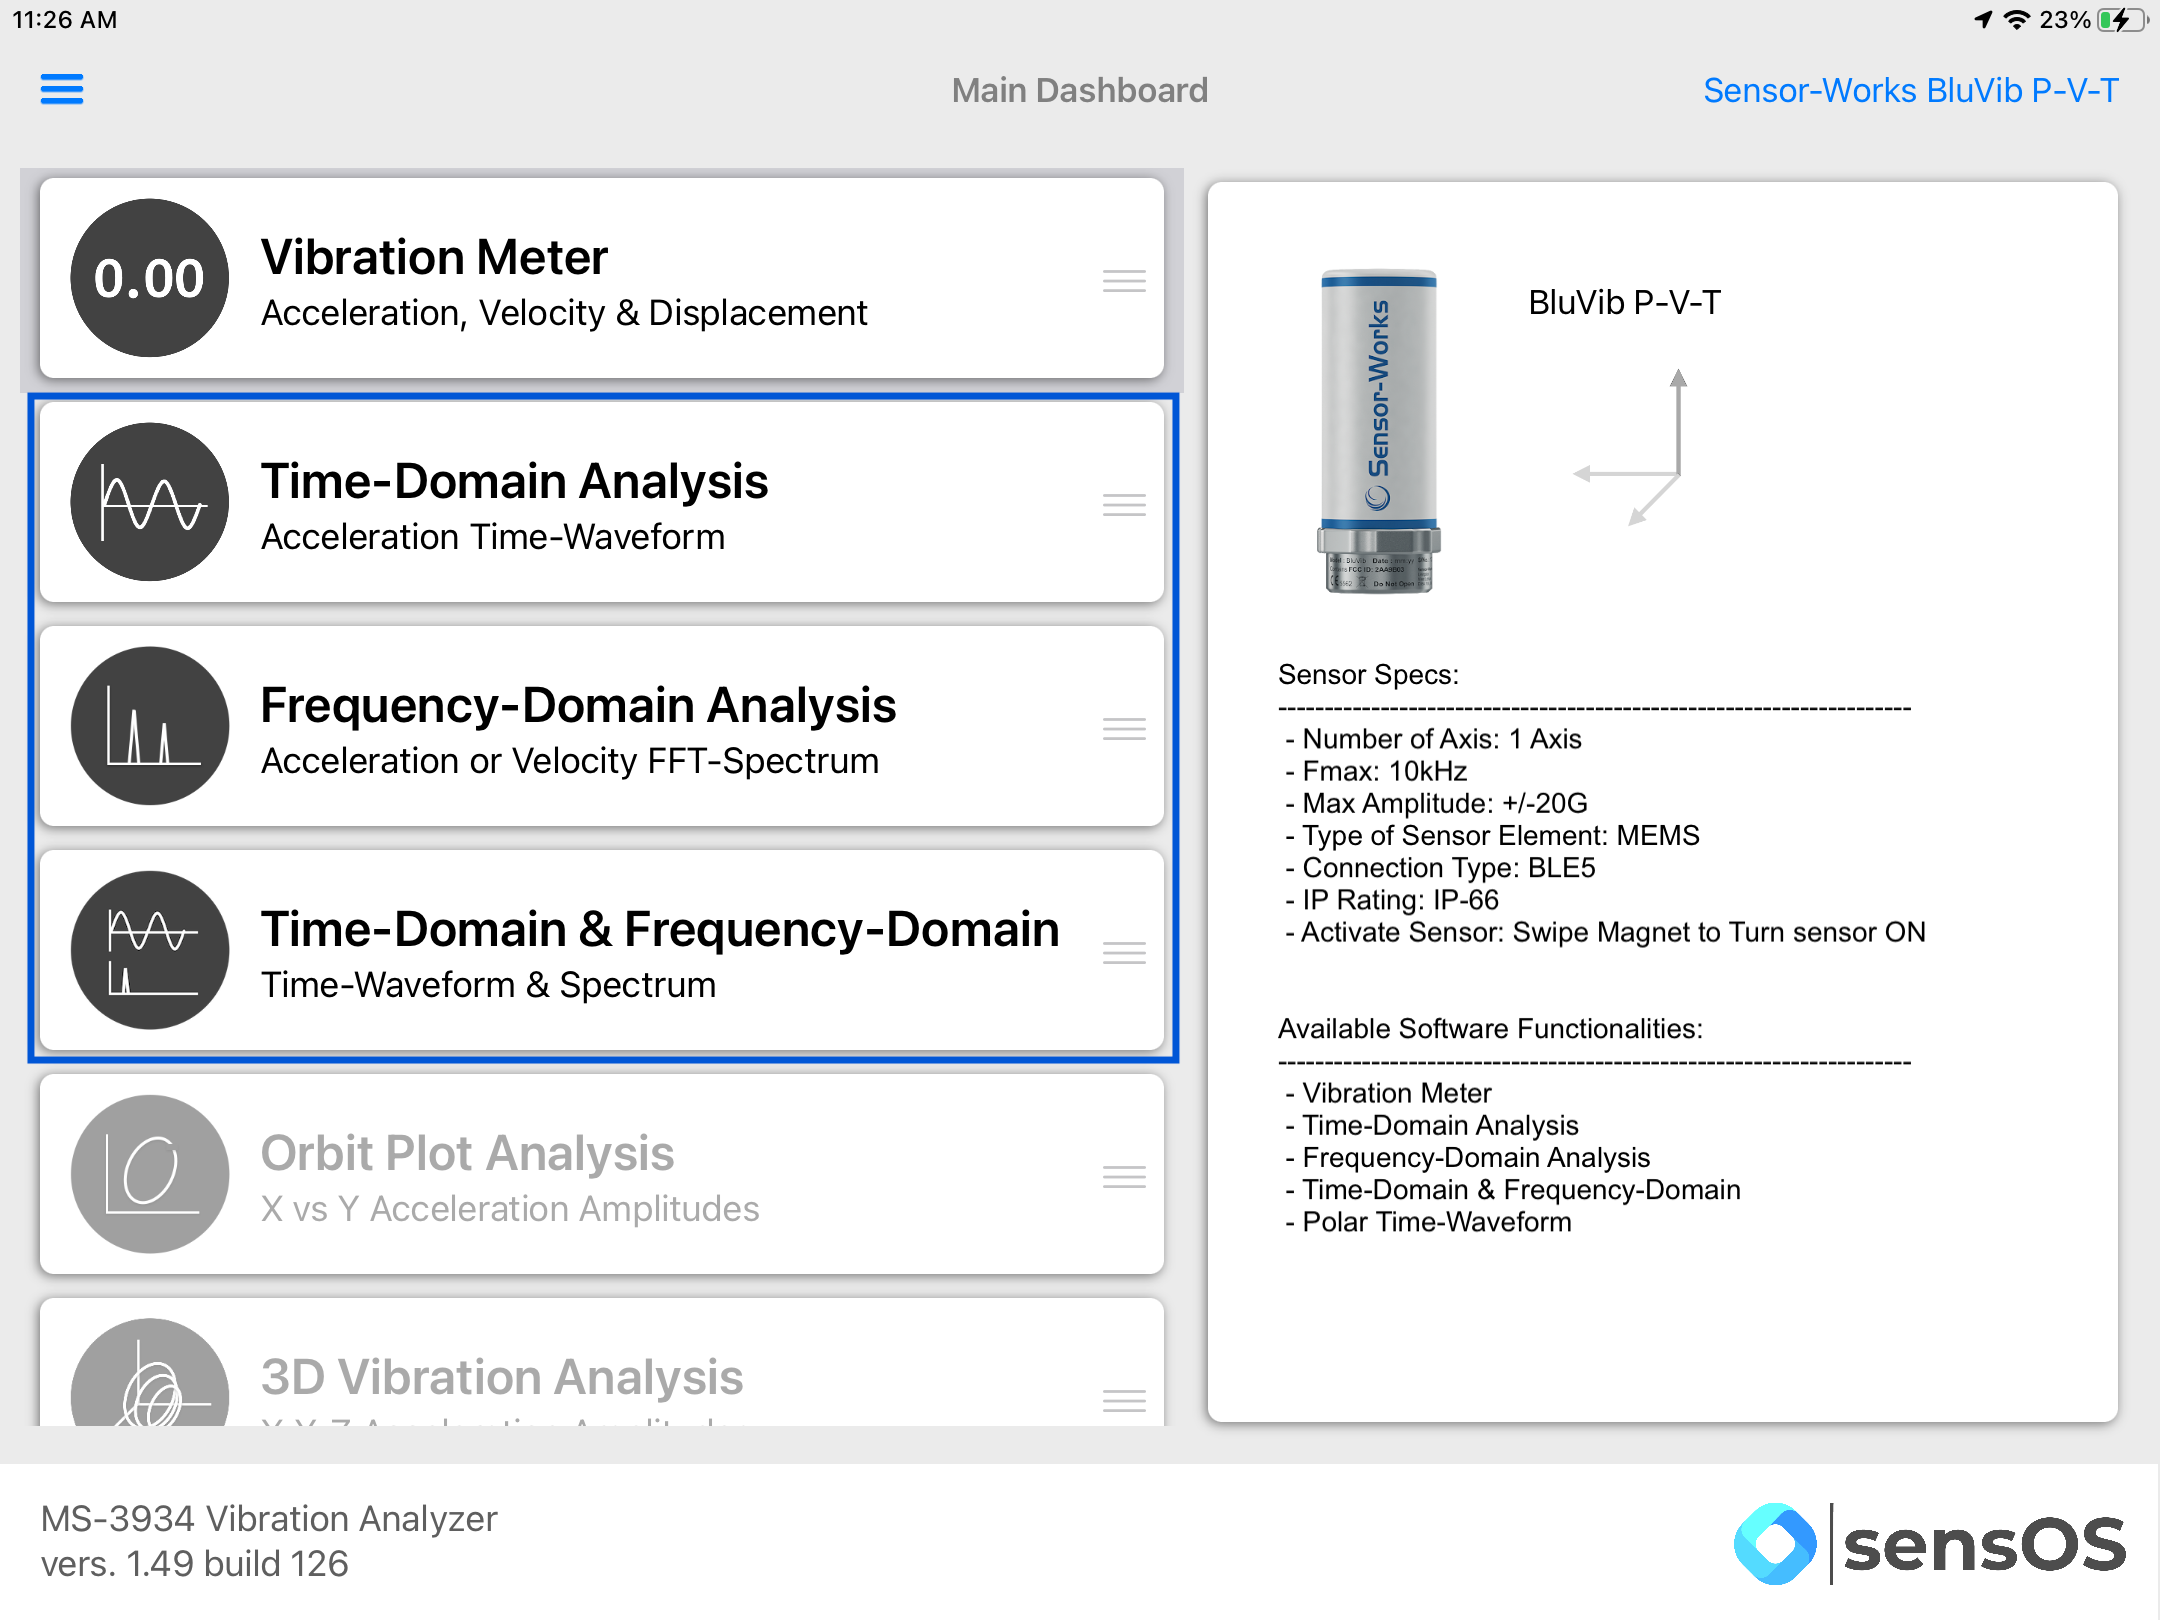Tap 'vers. 1.49 build 126' footer text

click(194, 1564)
